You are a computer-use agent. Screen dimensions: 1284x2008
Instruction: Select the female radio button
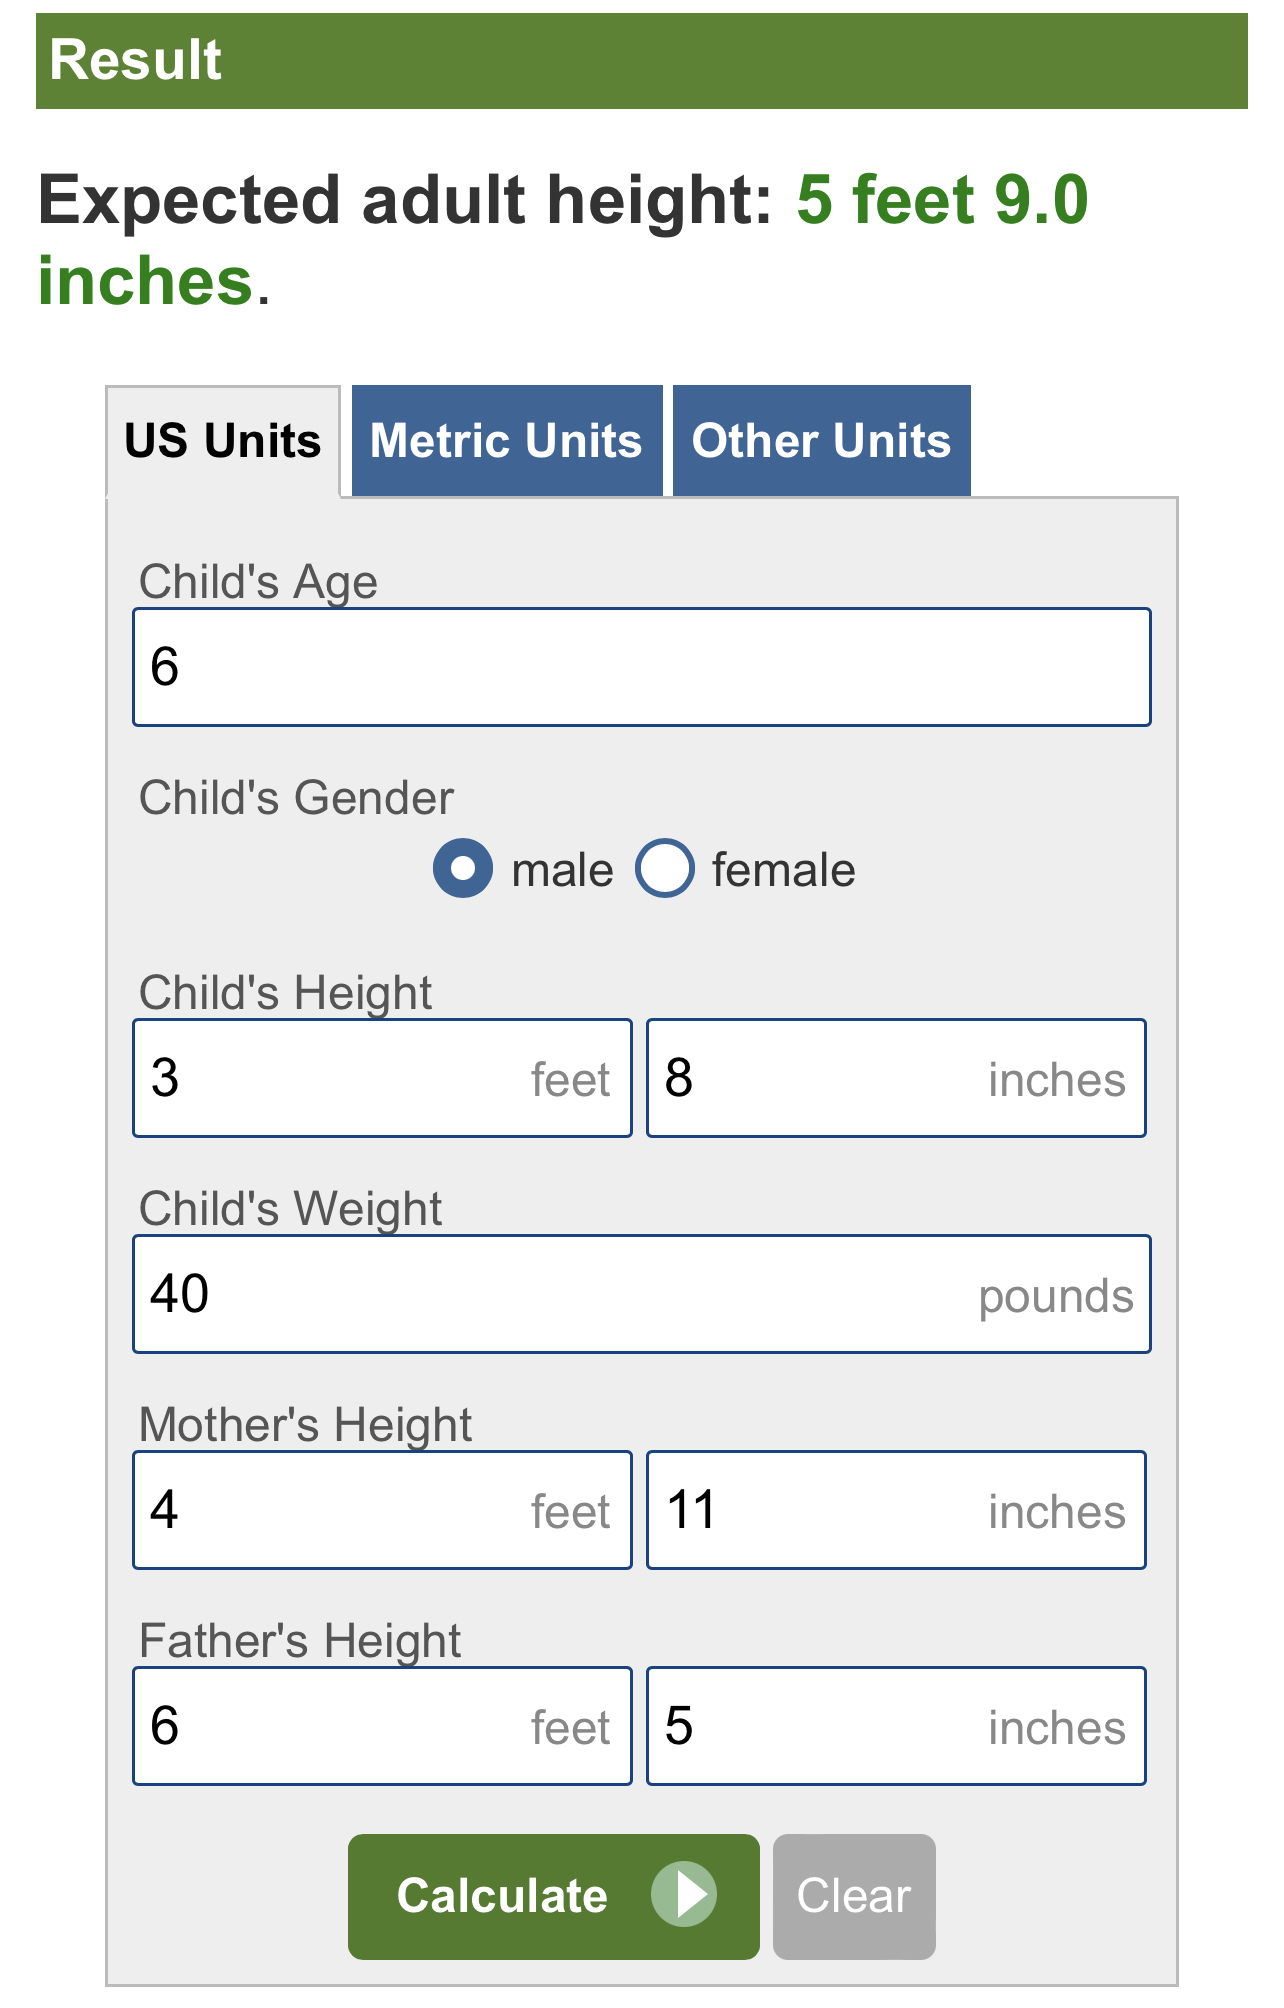pyautogui.click(x=665, y=868)
